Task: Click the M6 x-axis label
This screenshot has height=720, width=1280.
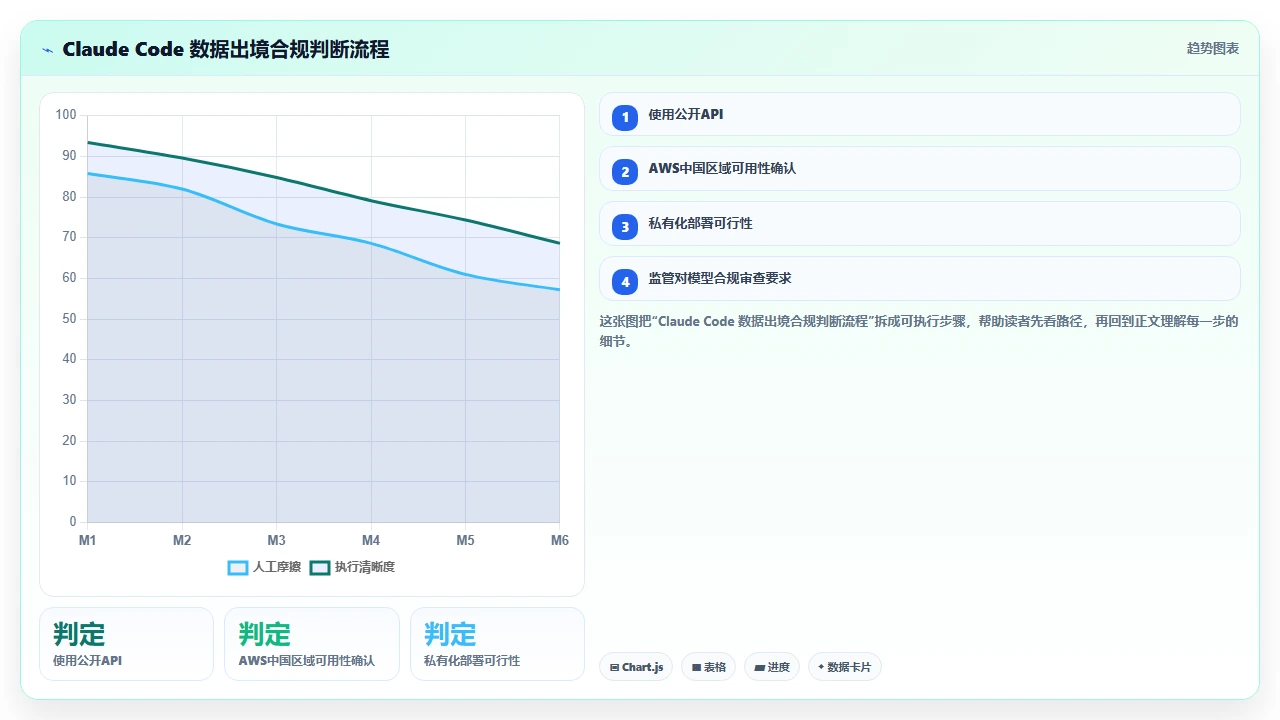Action: [560, 540]
